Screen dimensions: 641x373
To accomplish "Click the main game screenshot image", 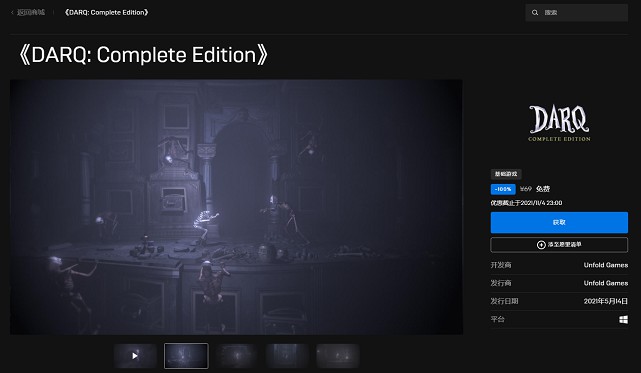I will (236, 207).
